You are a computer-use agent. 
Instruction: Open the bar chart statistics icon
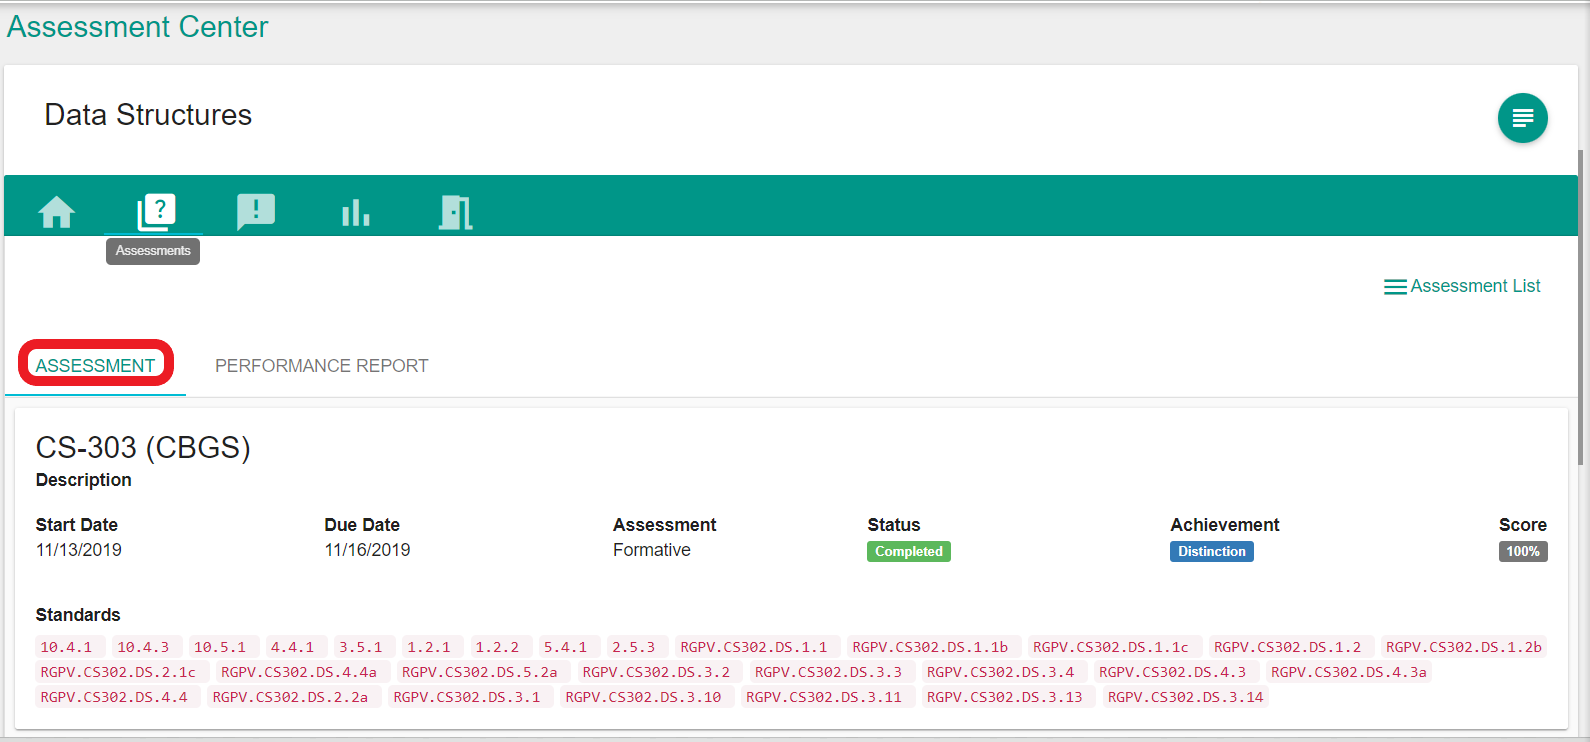click(355, 212)
